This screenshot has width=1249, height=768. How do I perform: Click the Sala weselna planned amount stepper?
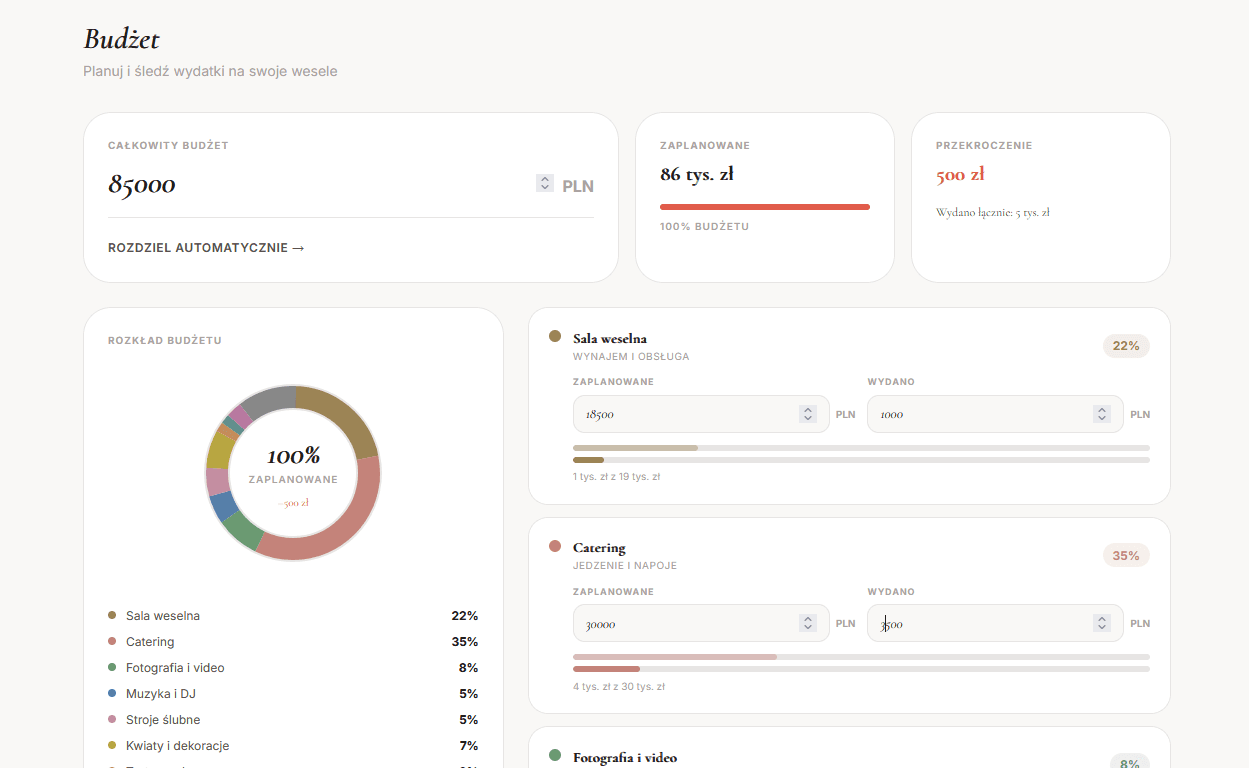click(808, 414)
